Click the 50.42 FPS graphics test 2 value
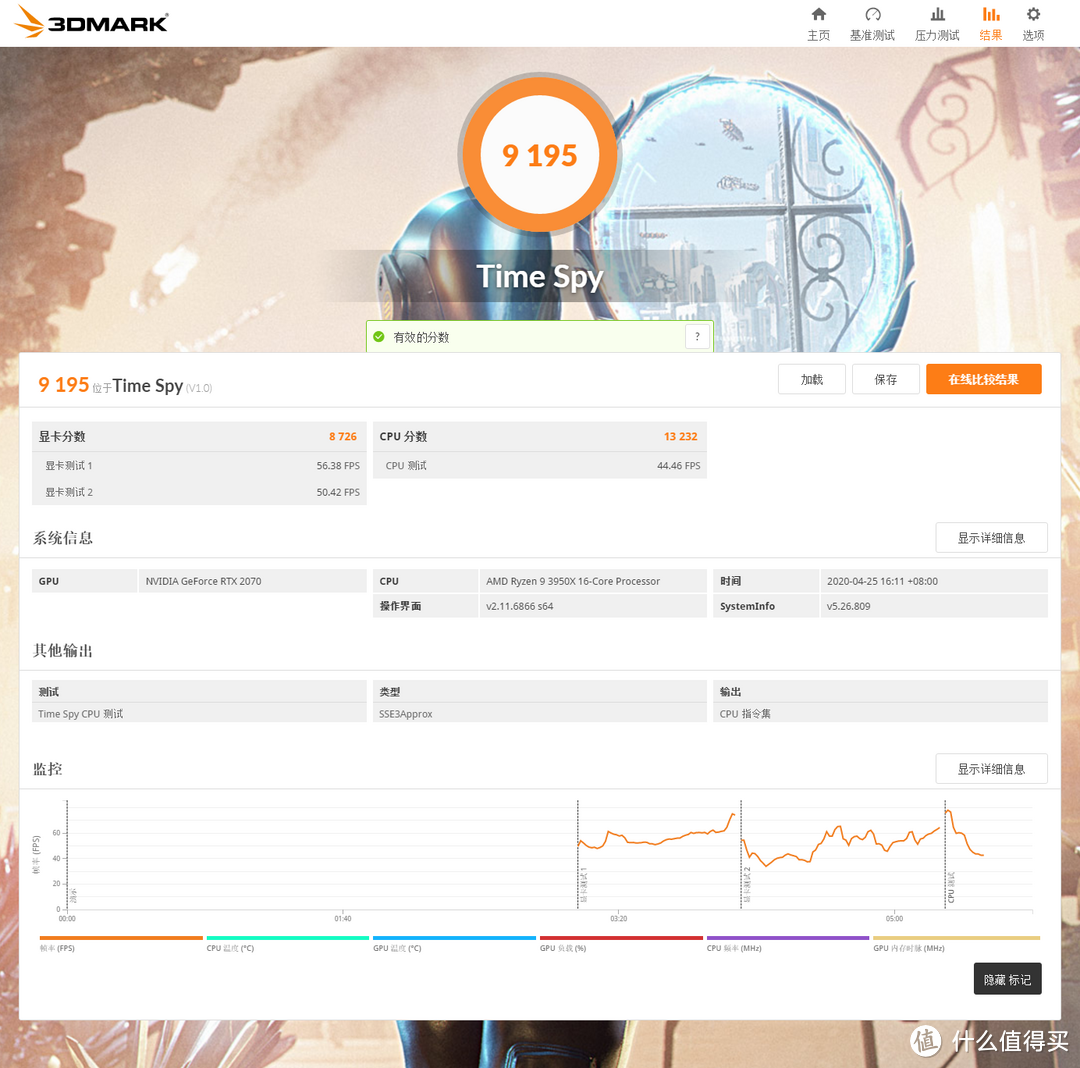Viewport: 1080px width, 1068px height. 338,492
